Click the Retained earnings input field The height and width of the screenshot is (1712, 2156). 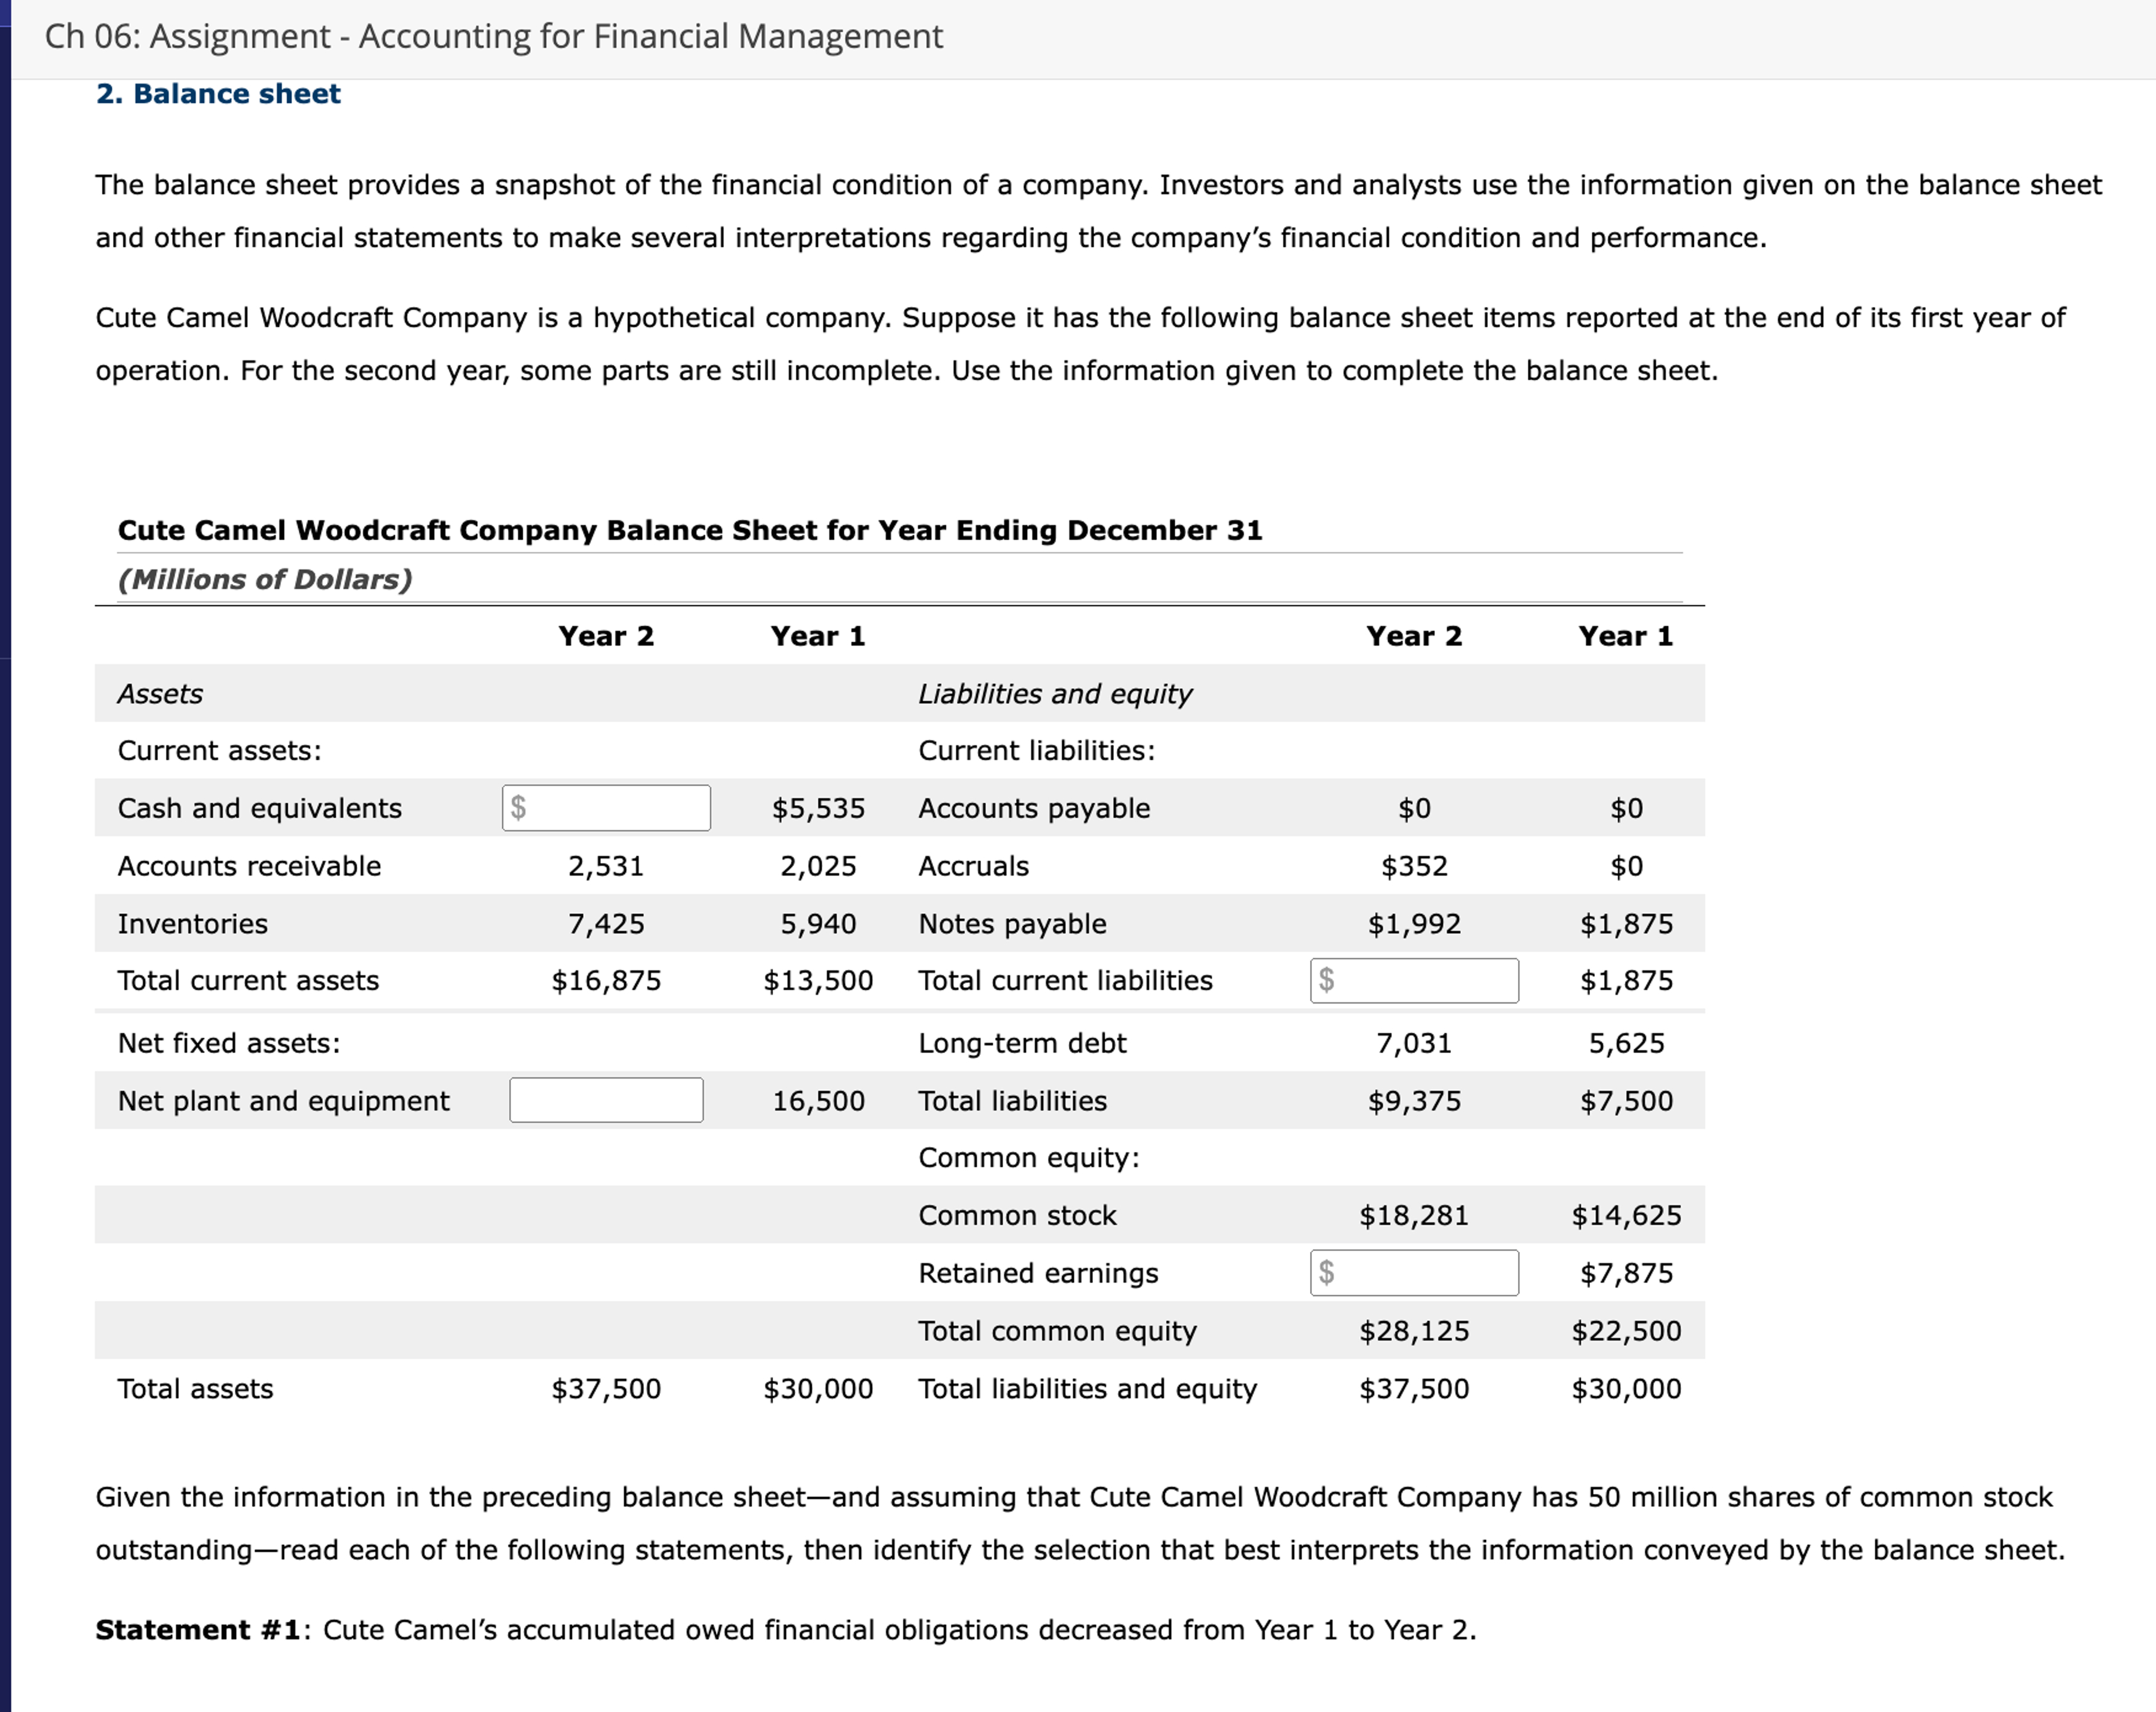[1414, 1272]
